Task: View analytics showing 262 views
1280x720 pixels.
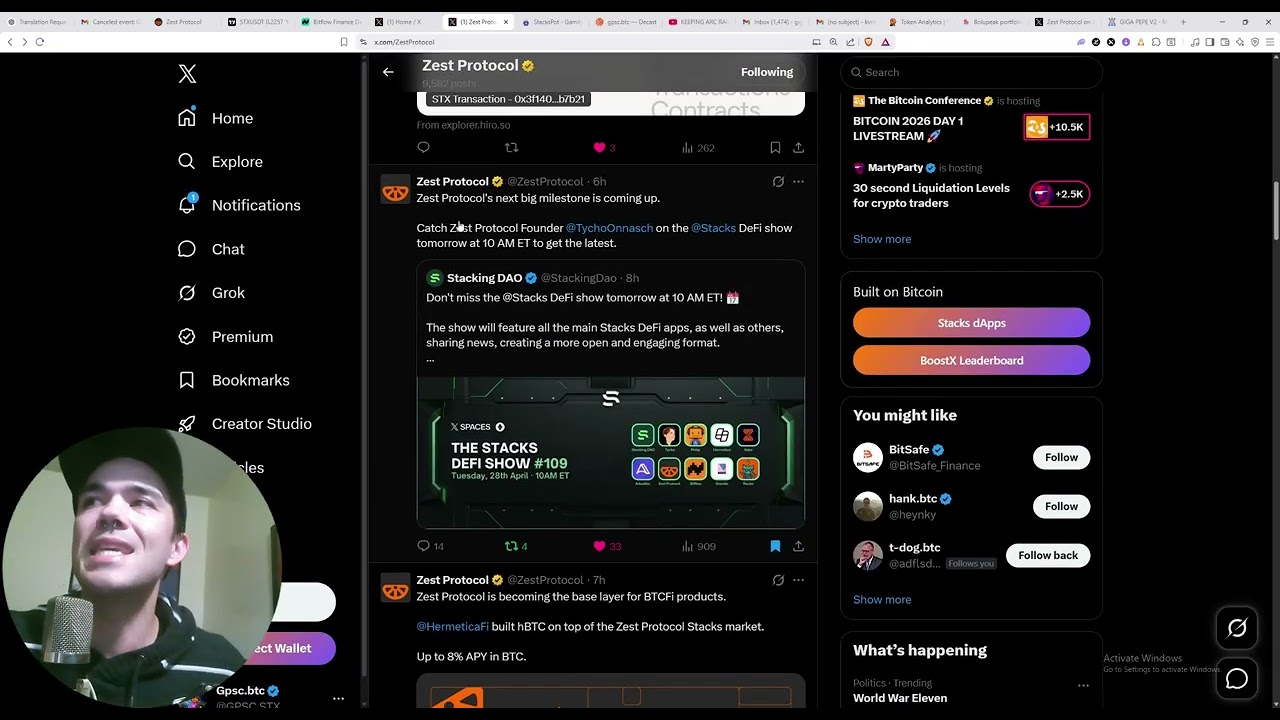Action: (x=698, y=147)
